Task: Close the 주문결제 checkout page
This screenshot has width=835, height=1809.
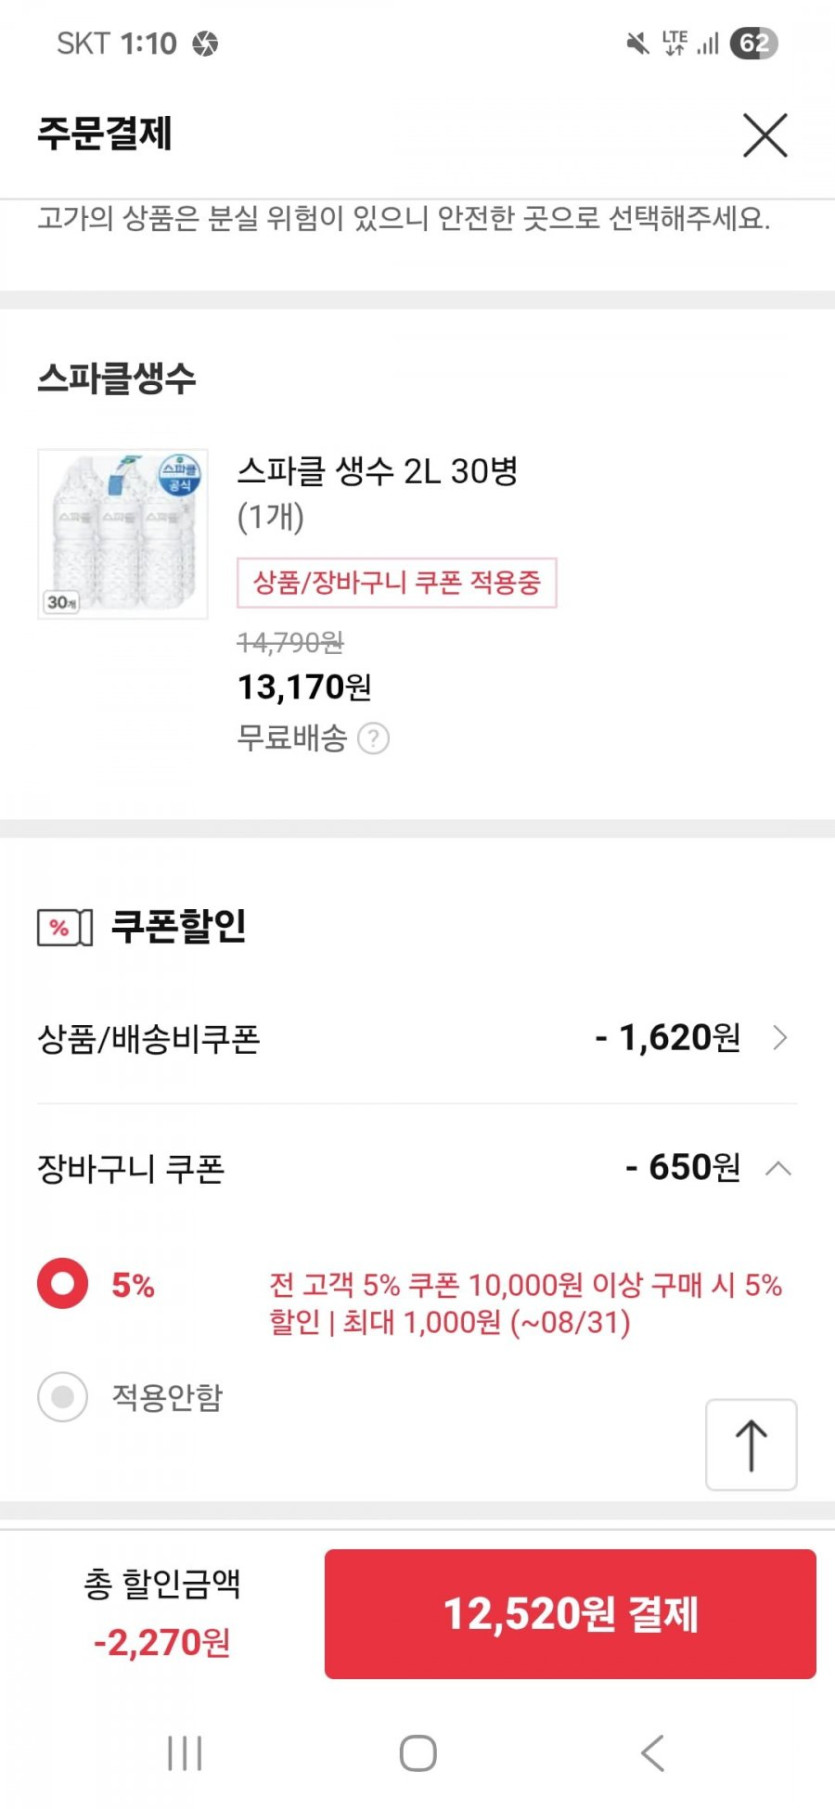Action: click(765, 135)
